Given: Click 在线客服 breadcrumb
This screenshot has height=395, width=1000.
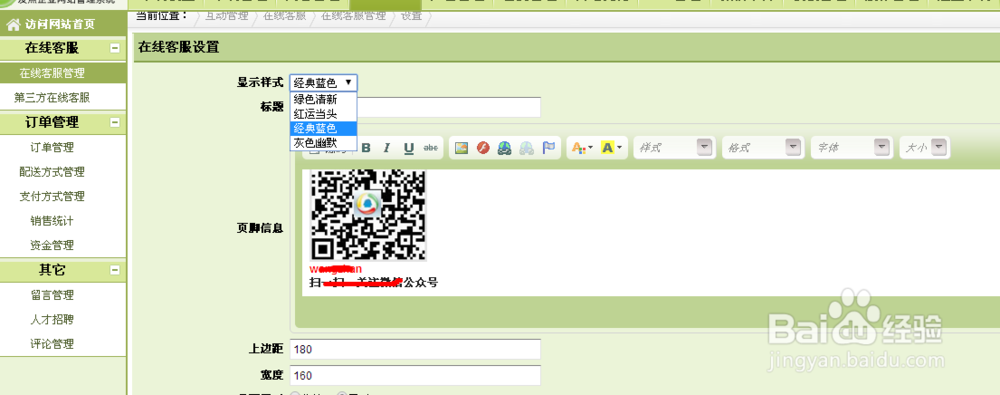Looking at the screenshot, I should (x=285, y=16).
